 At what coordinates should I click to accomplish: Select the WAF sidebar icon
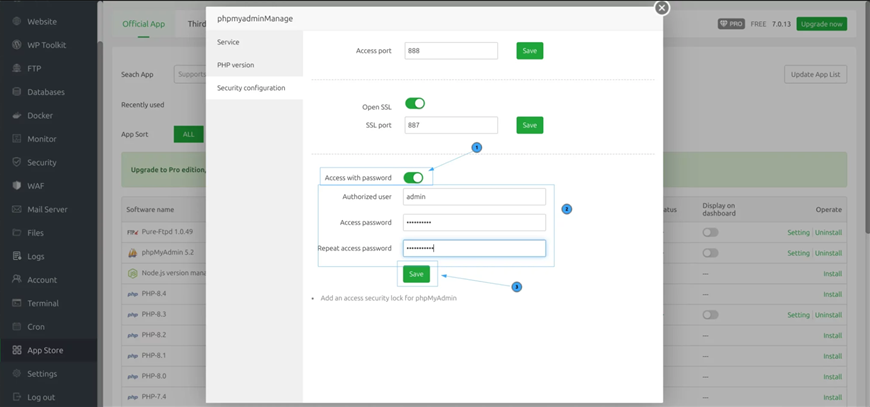(17, 186)
